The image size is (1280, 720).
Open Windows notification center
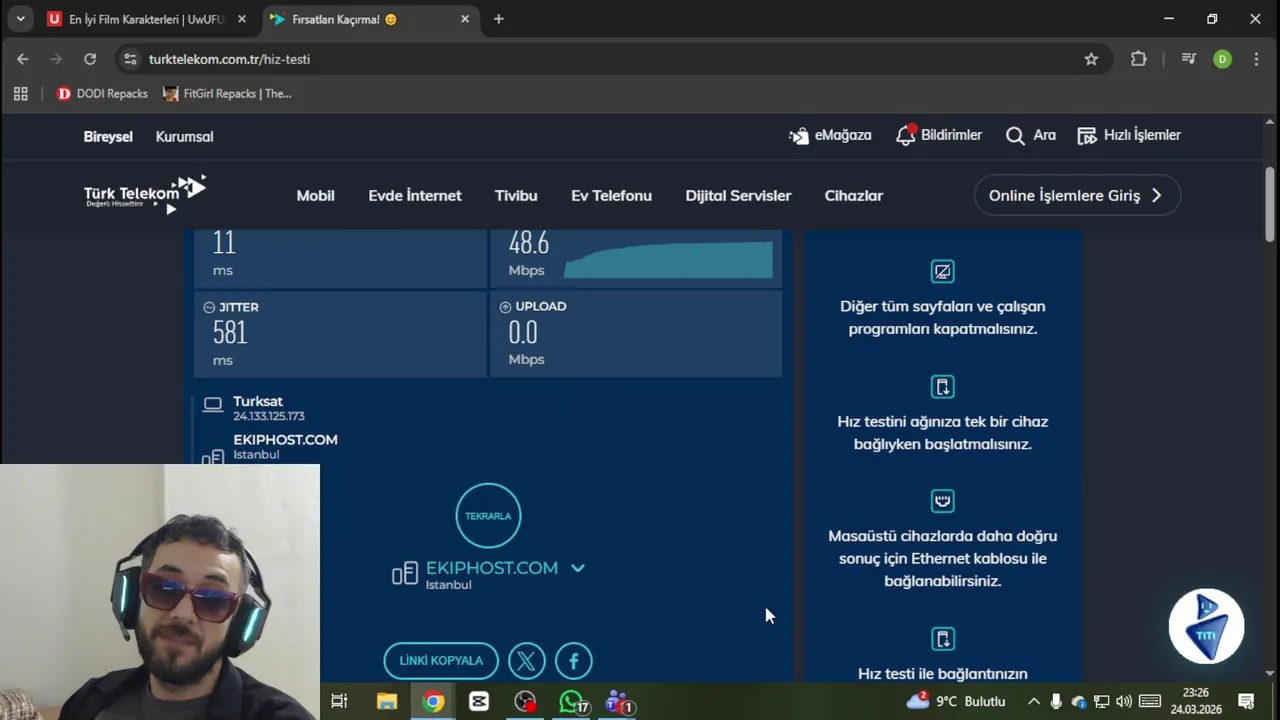[1246, 702]
